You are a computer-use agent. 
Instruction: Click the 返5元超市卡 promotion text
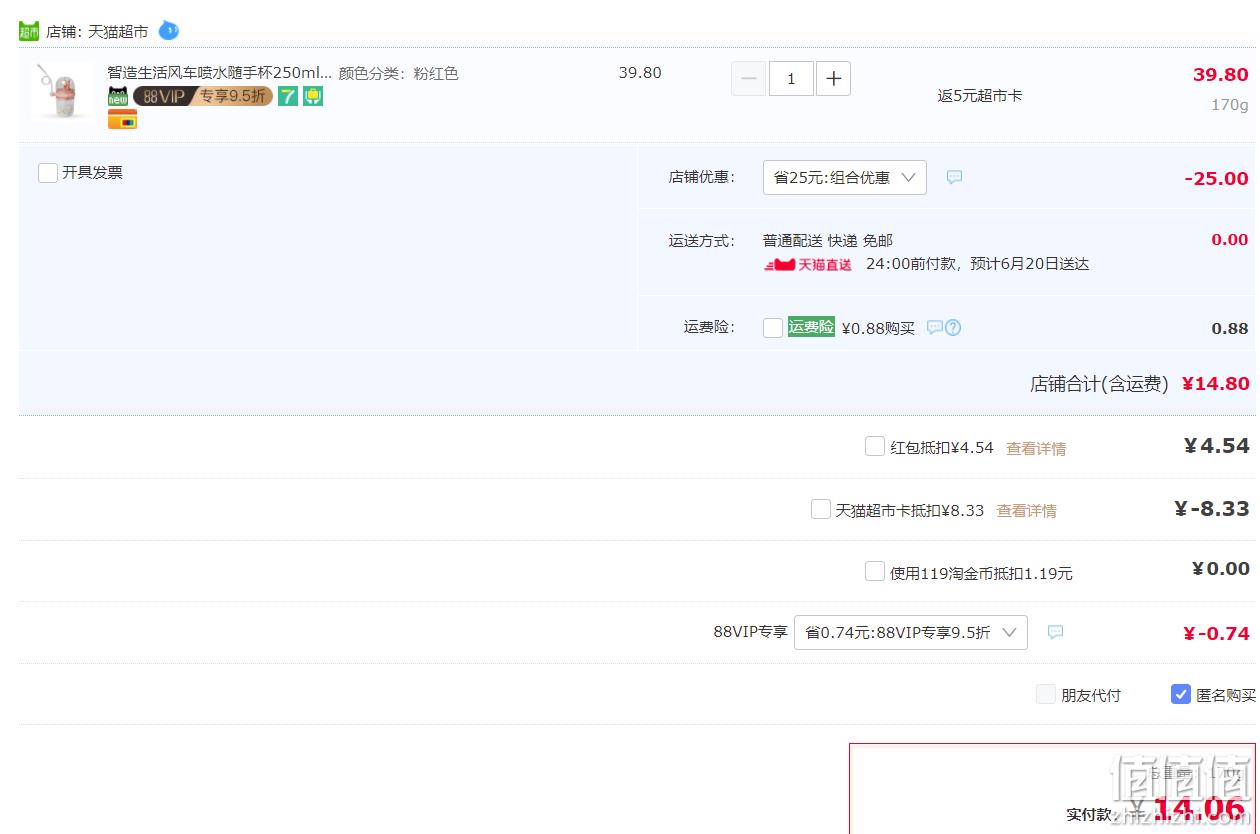point(980,96)
